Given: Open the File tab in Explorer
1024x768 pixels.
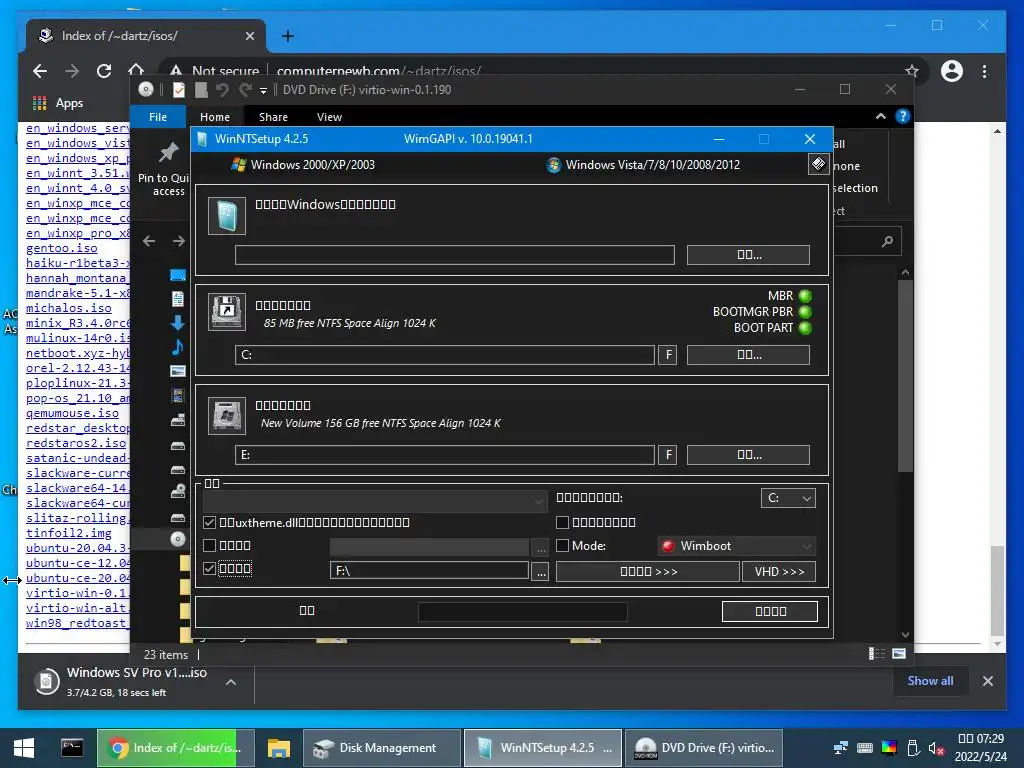Looking at the screenshot, I should pyautogui.click(x=158, y=117).
